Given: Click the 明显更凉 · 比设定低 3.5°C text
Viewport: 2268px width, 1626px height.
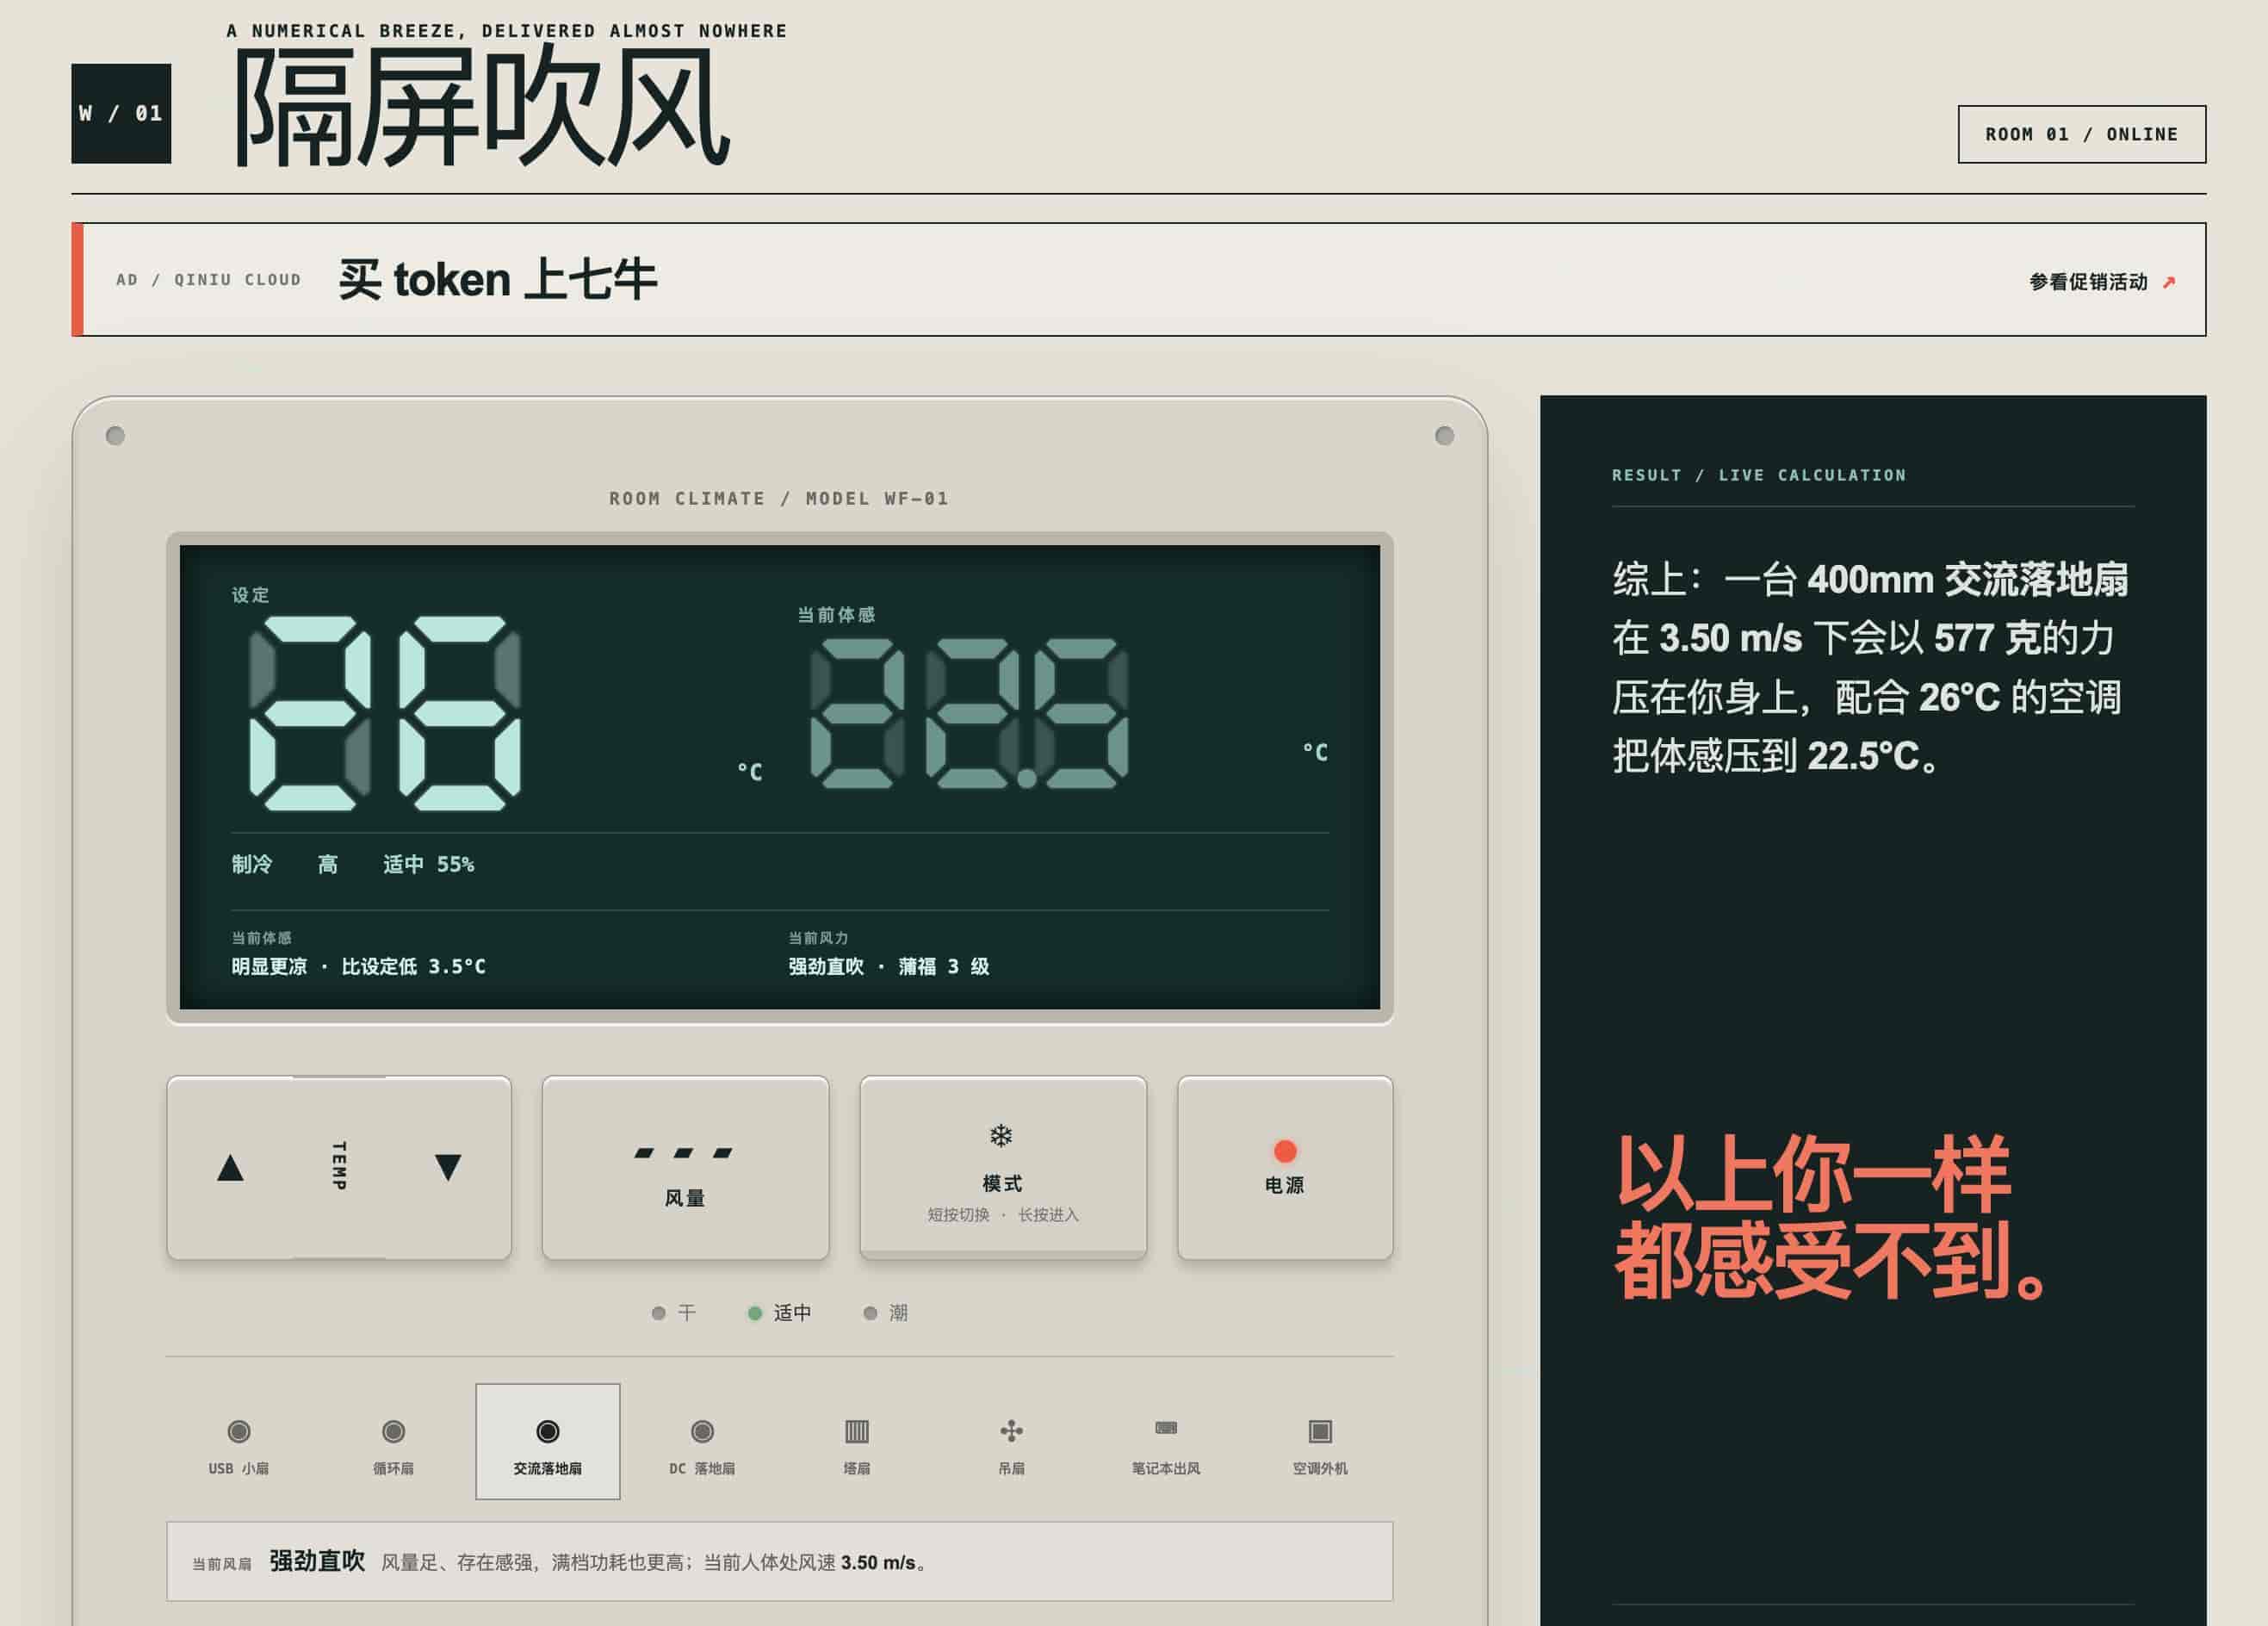Looking at the screenshot, I should pyautogui.click(x=358, y=966).
